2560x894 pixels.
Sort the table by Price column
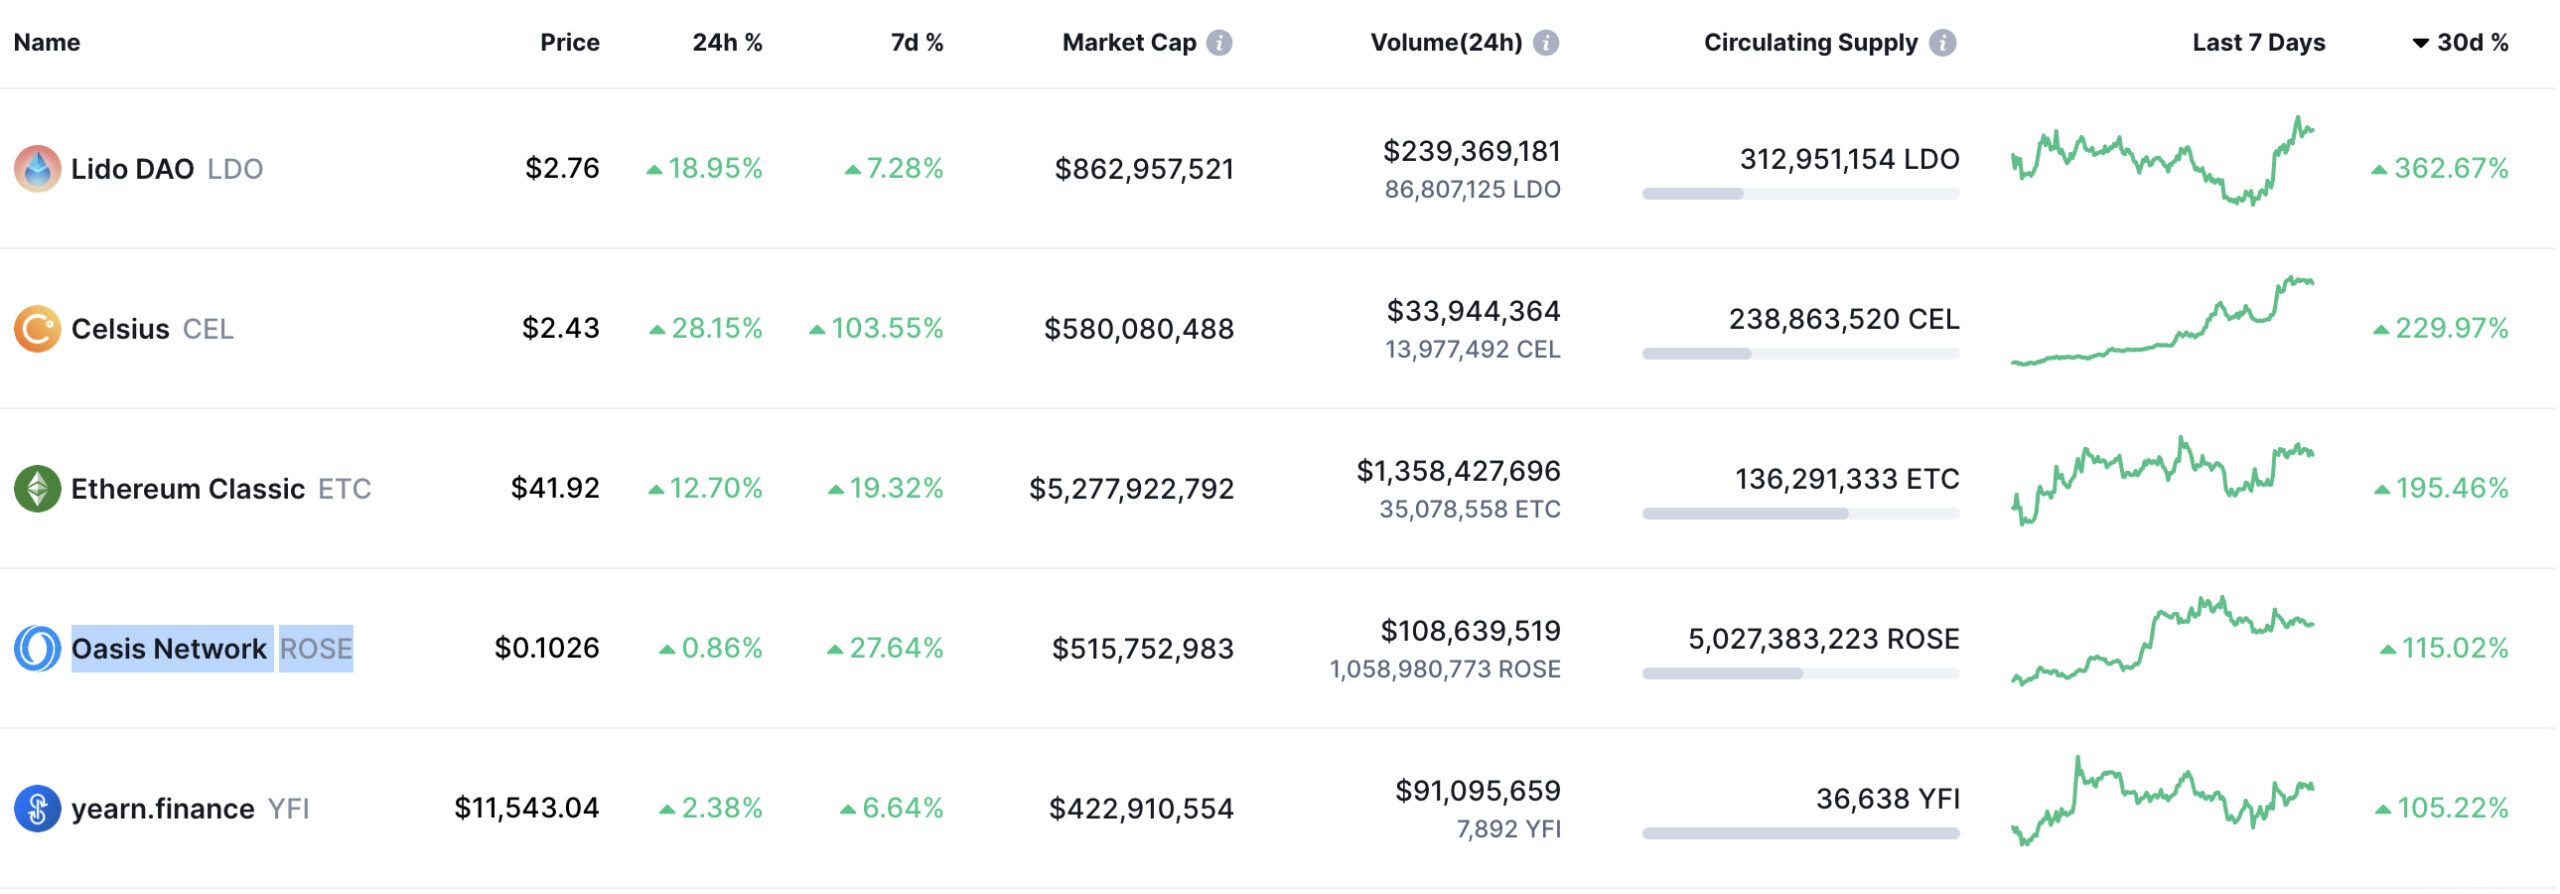click(569, 43)
